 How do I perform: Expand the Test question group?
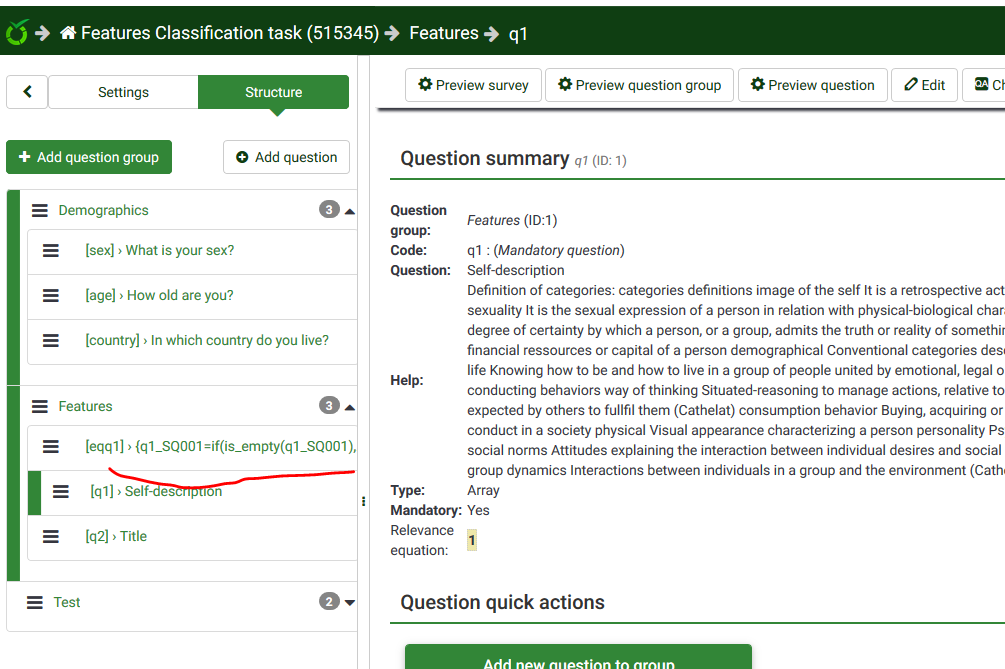pyautogui.click(x=349, y=602)
